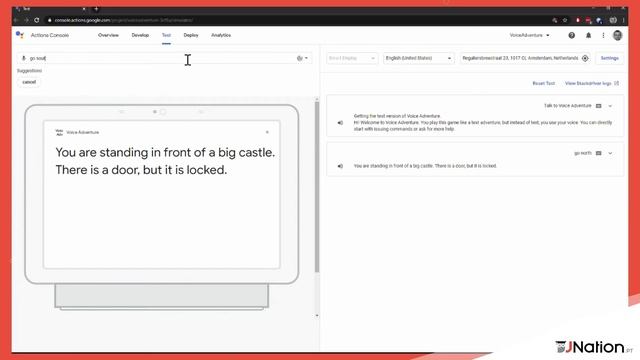Viewport: 640px width, 360px height.
Task: Open the View Stackdriver logs link
Action: 588,83
